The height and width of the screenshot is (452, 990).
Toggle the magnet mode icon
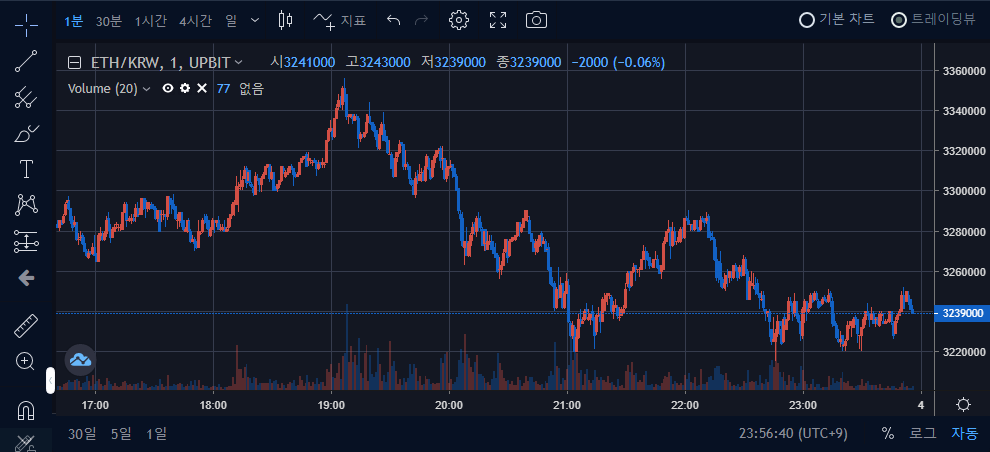pyautogui.click(x=26, y=411)
